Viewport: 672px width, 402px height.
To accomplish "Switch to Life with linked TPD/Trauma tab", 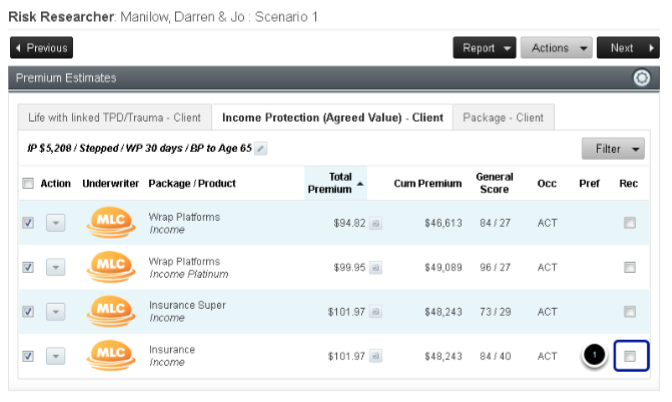I will point(114,117).
